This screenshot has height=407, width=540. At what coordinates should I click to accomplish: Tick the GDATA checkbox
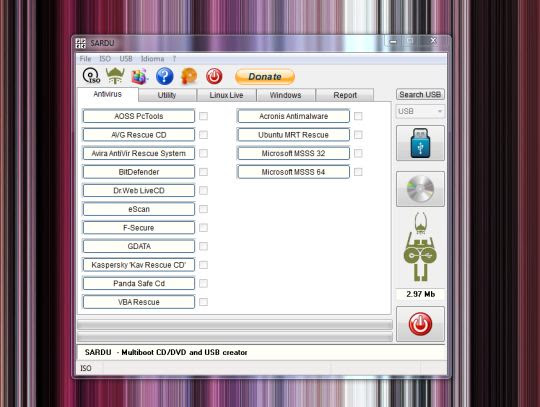coord(204,246)
